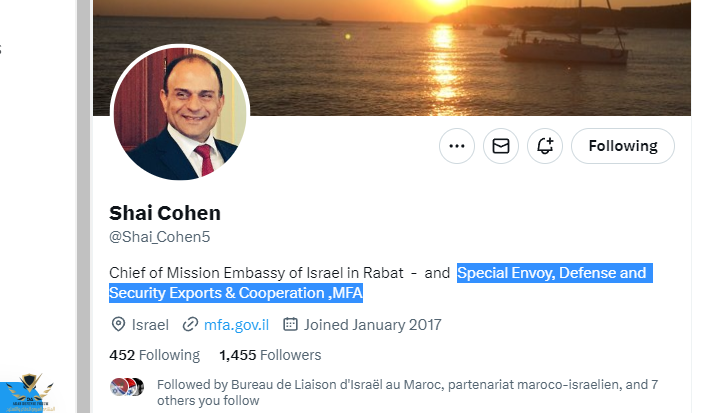Screen dimensions: 705x413
Task: Click the "Joined January 2017" text
Action: (373, 325)
